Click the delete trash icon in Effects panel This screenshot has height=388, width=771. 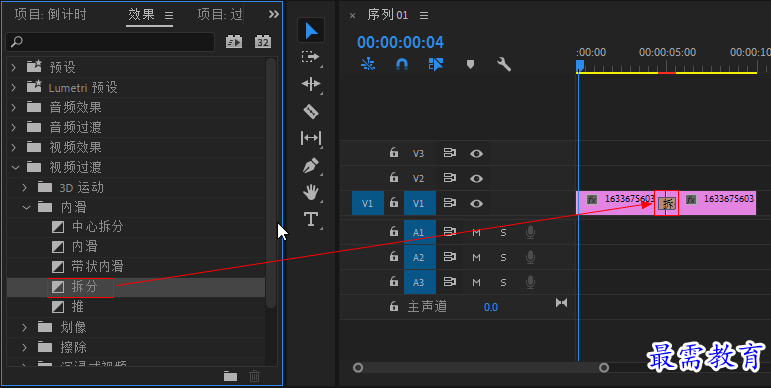(254, 377)
